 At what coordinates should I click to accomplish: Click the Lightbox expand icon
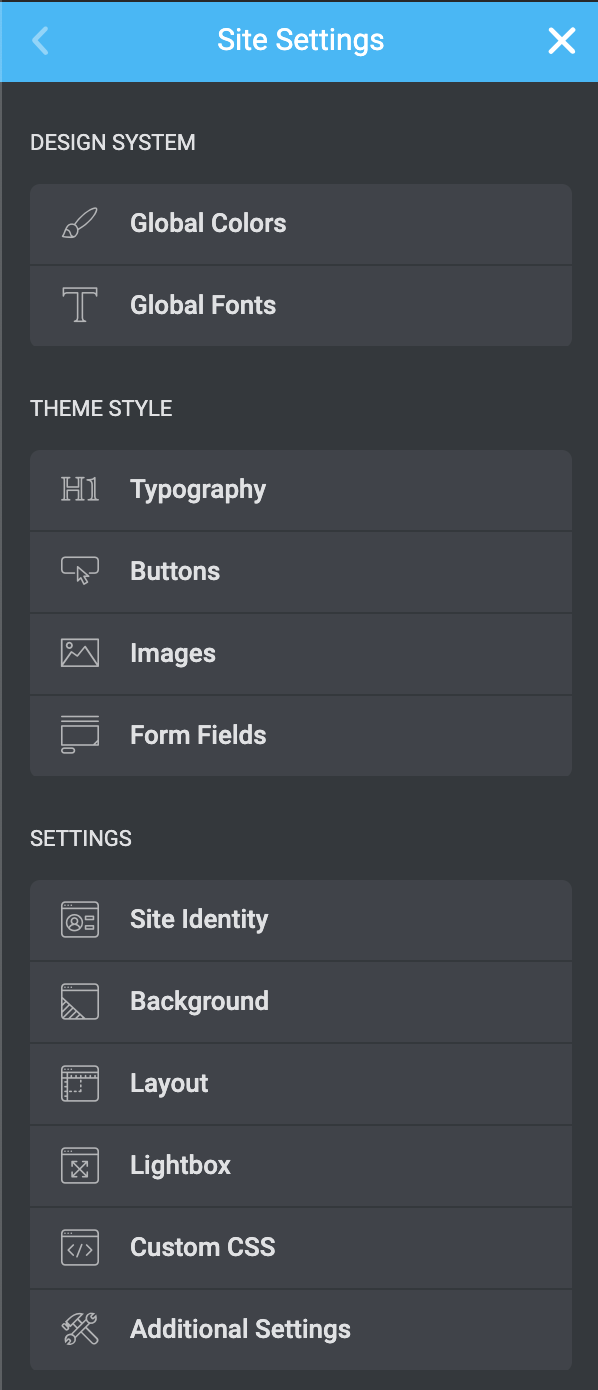click(x=80, y=1166)
